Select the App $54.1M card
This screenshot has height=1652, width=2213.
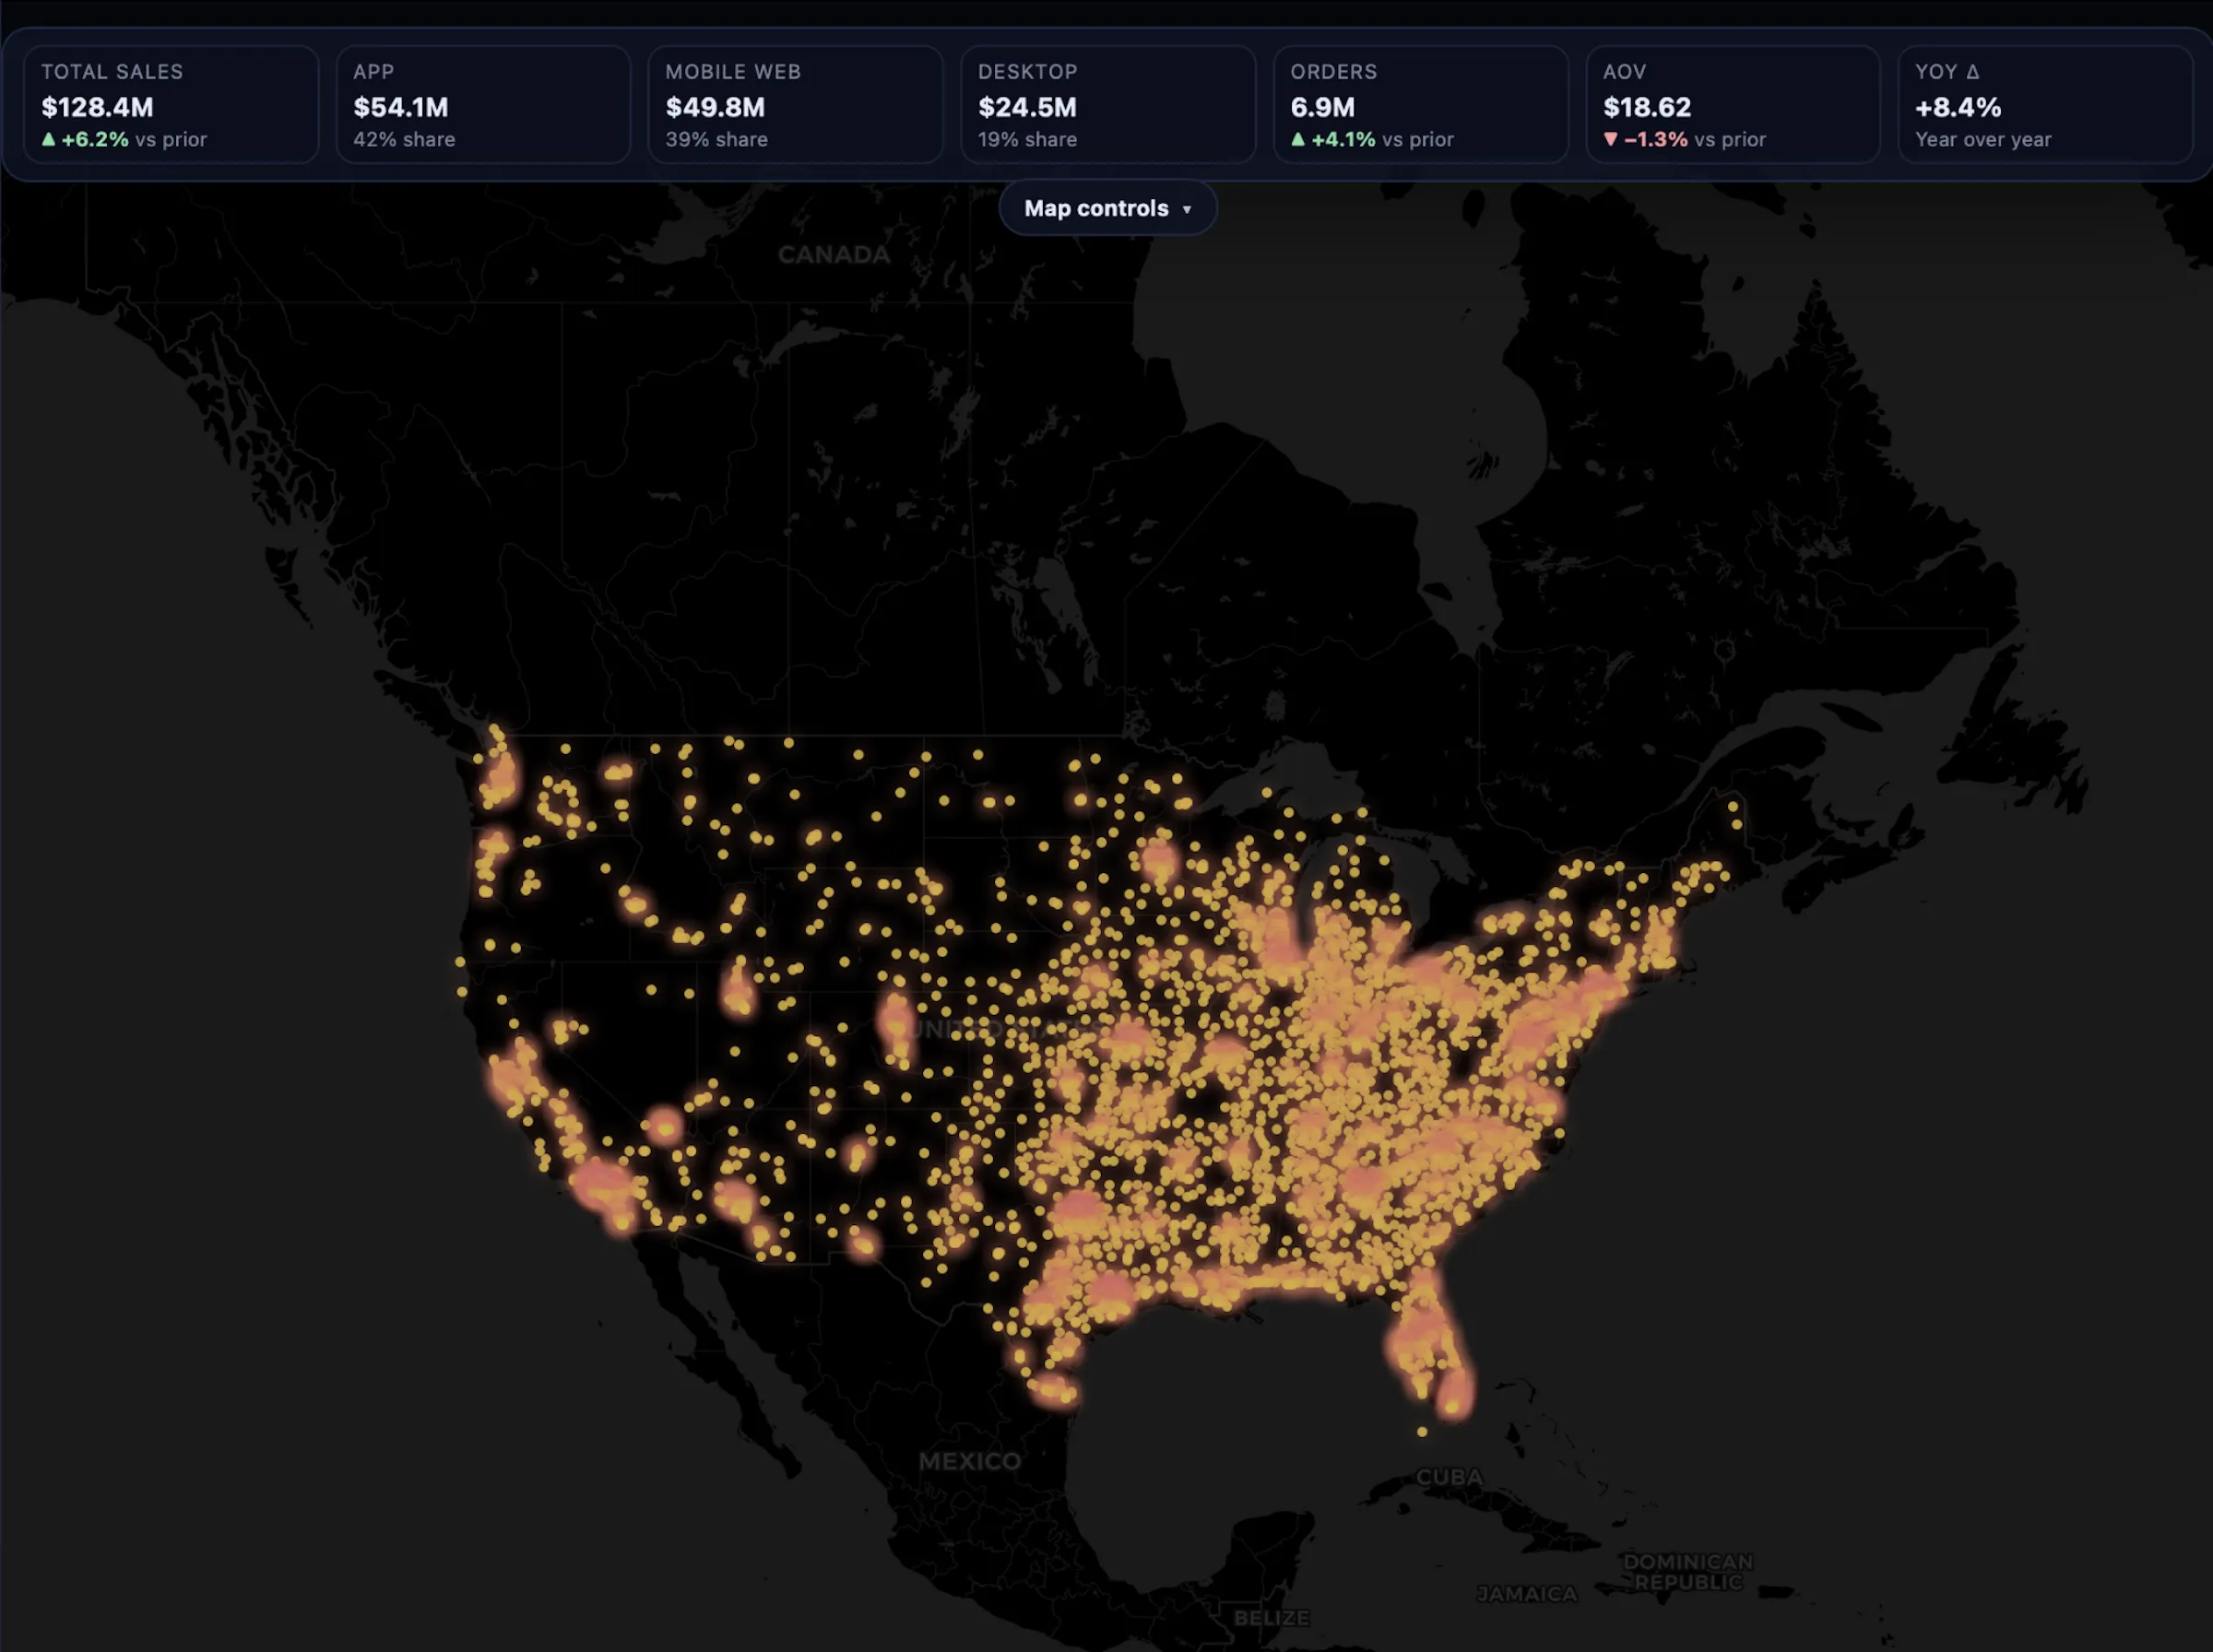tap(483, 104)
